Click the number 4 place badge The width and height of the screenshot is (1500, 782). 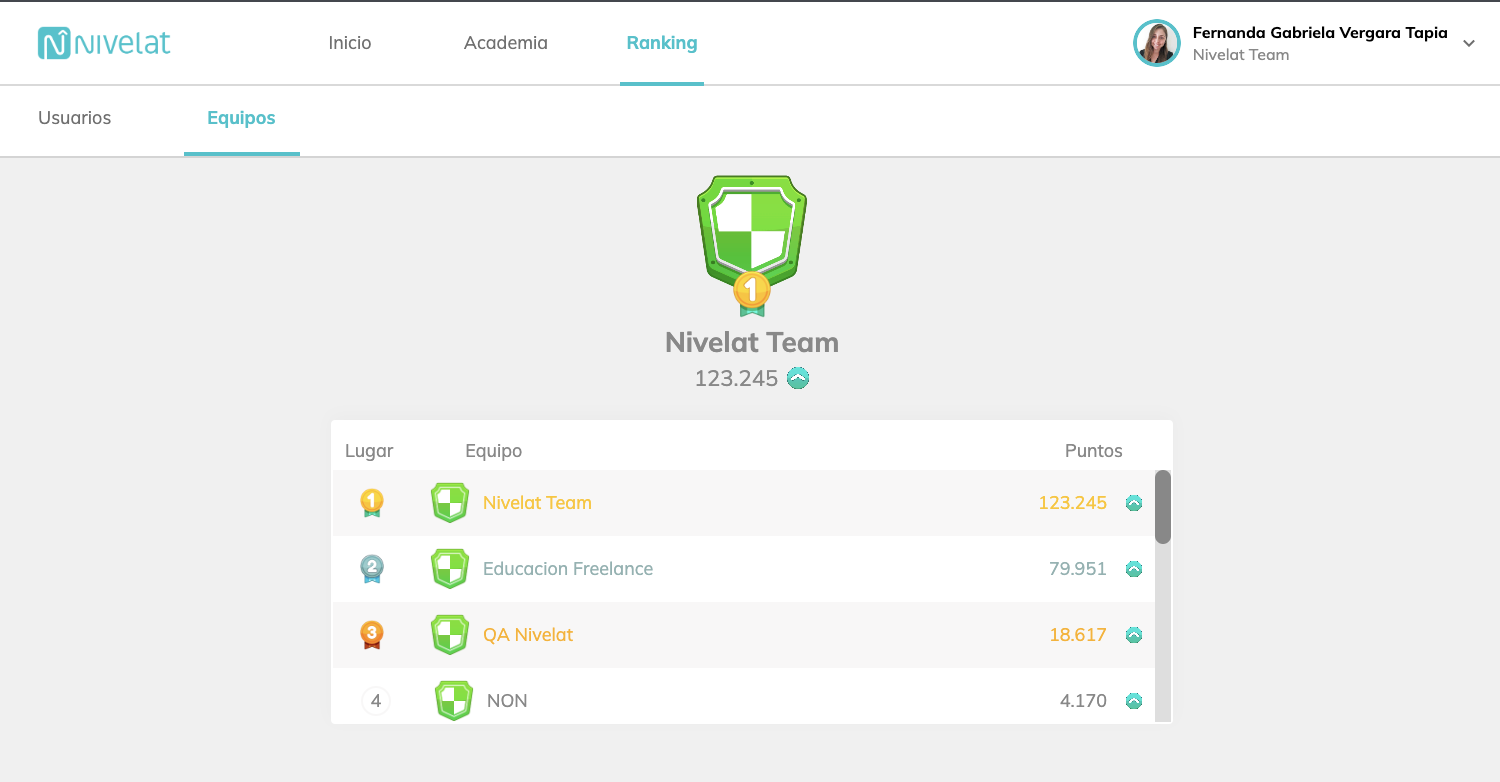[x=376, y=701]
